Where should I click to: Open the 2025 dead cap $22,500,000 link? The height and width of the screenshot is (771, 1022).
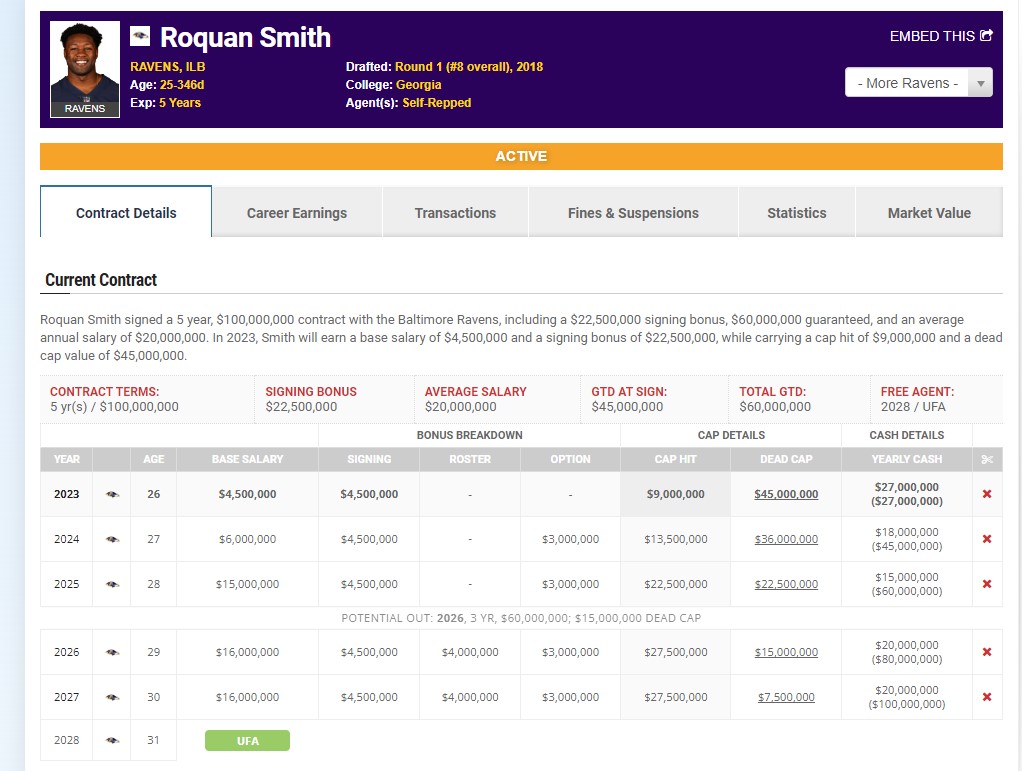(x=786, y=584)
